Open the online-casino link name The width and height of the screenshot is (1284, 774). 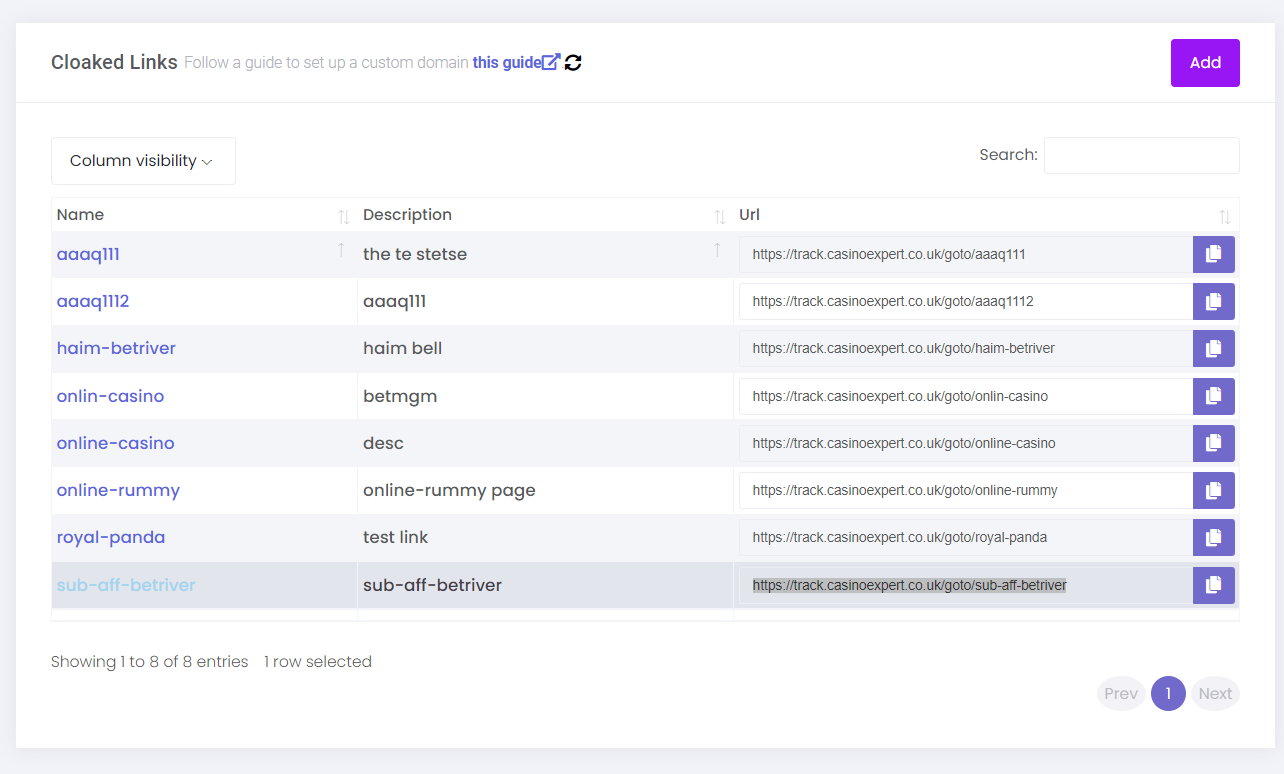(x=115, y=443)
